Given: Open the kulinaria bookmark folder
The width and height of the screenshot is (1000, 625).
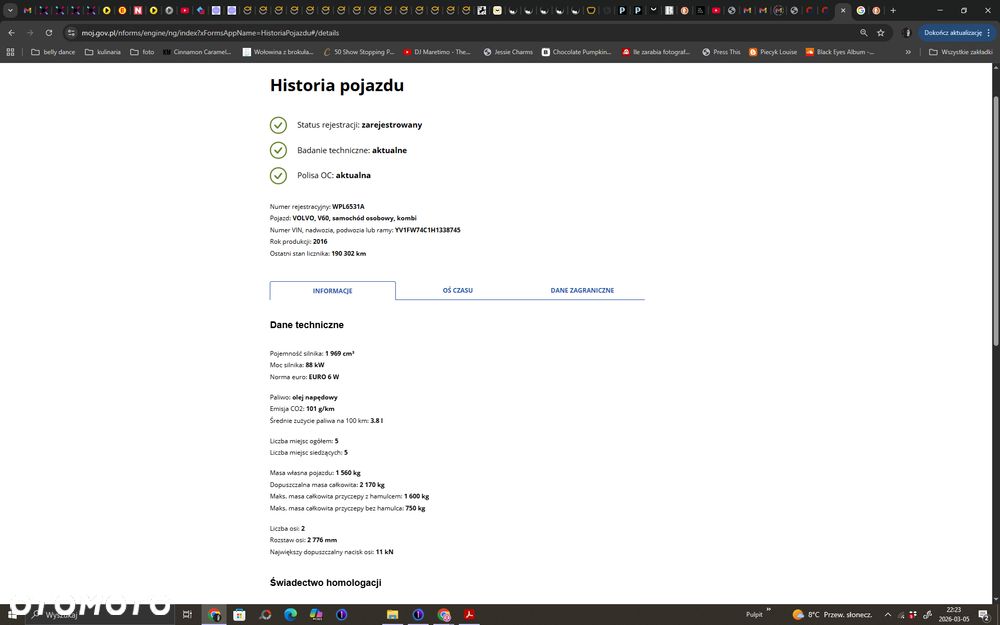Looking at the screenshot, I should (103, 52).
